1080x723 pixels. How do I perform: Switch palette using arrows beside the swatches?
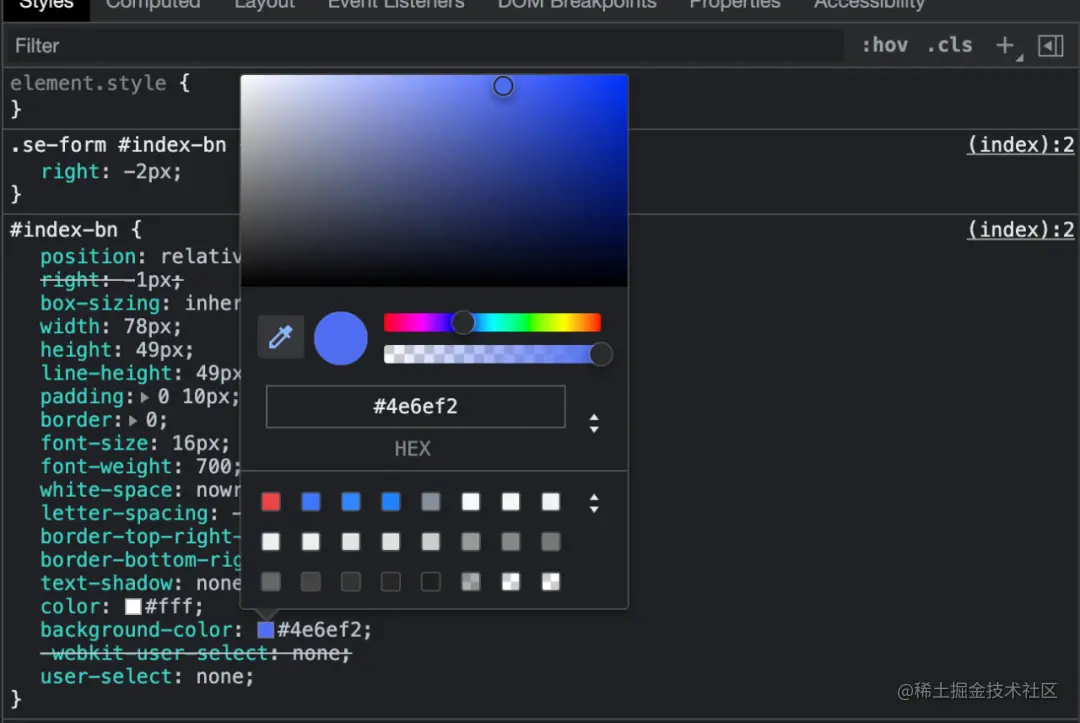[x=594, y=503]
